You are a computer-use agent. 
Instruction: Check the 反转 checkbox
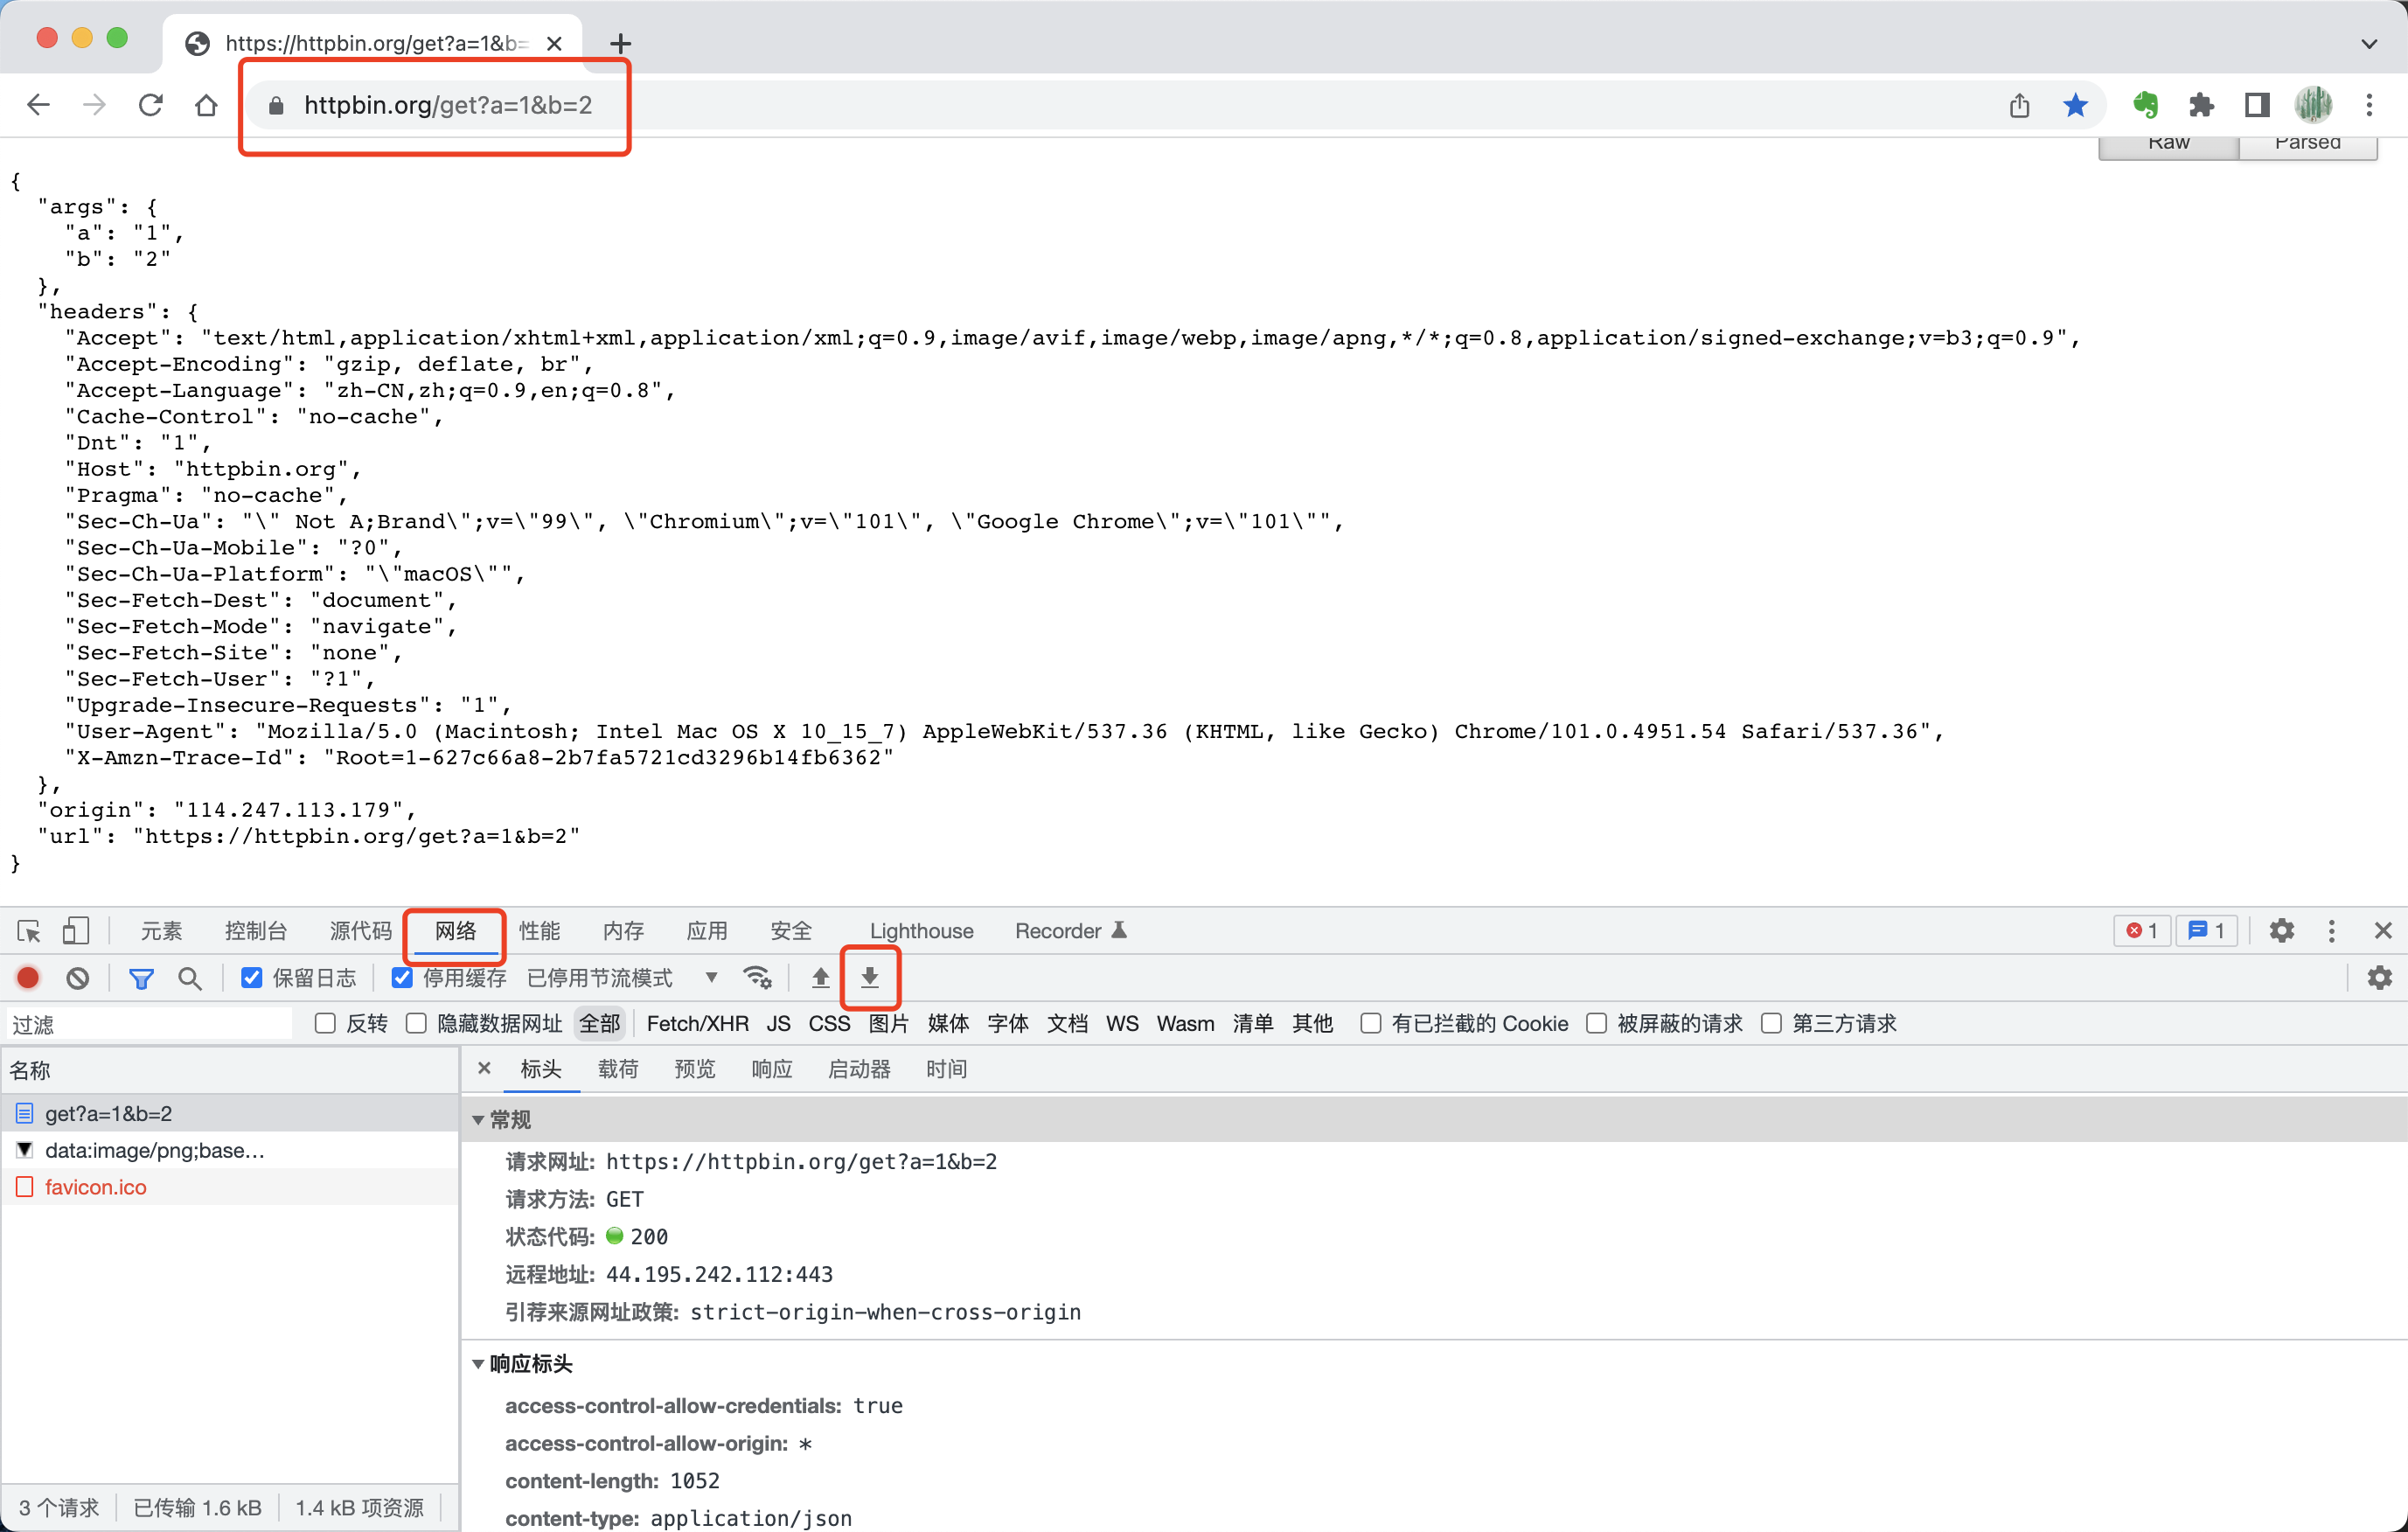325,1023
